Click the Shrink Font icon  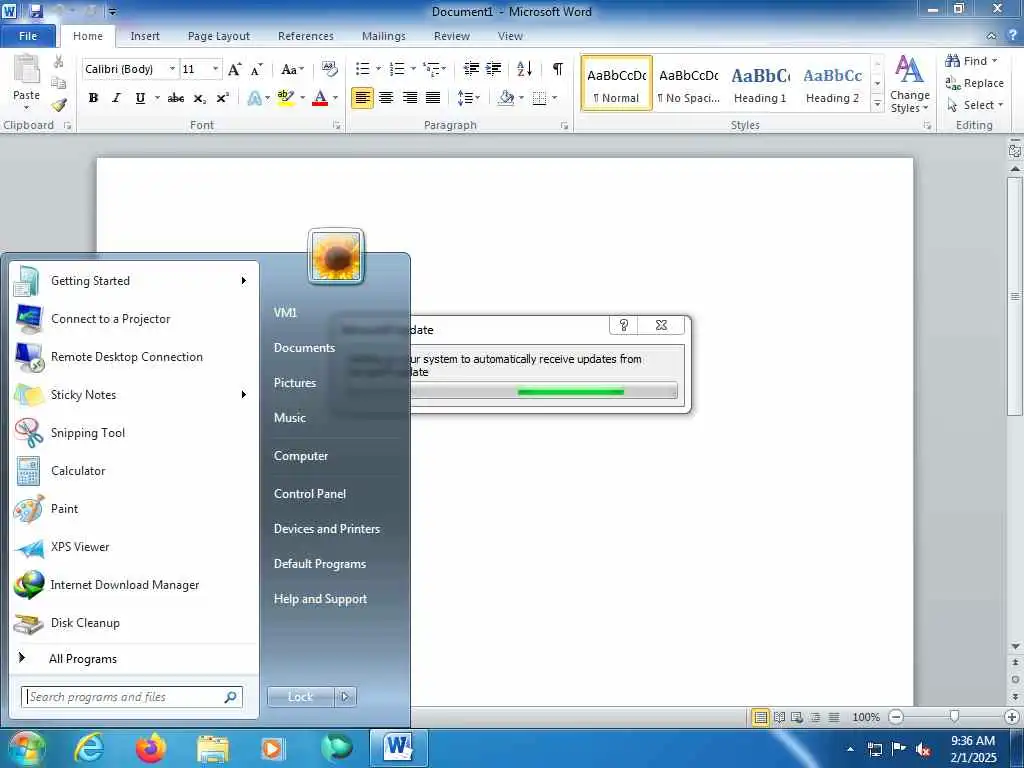coord(257,69)
